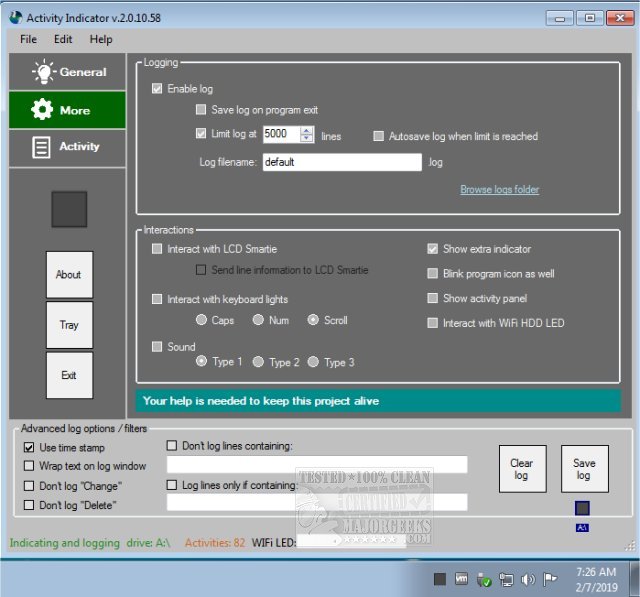Check Show activity panel

pyautogui.click(x=432, y=298)
